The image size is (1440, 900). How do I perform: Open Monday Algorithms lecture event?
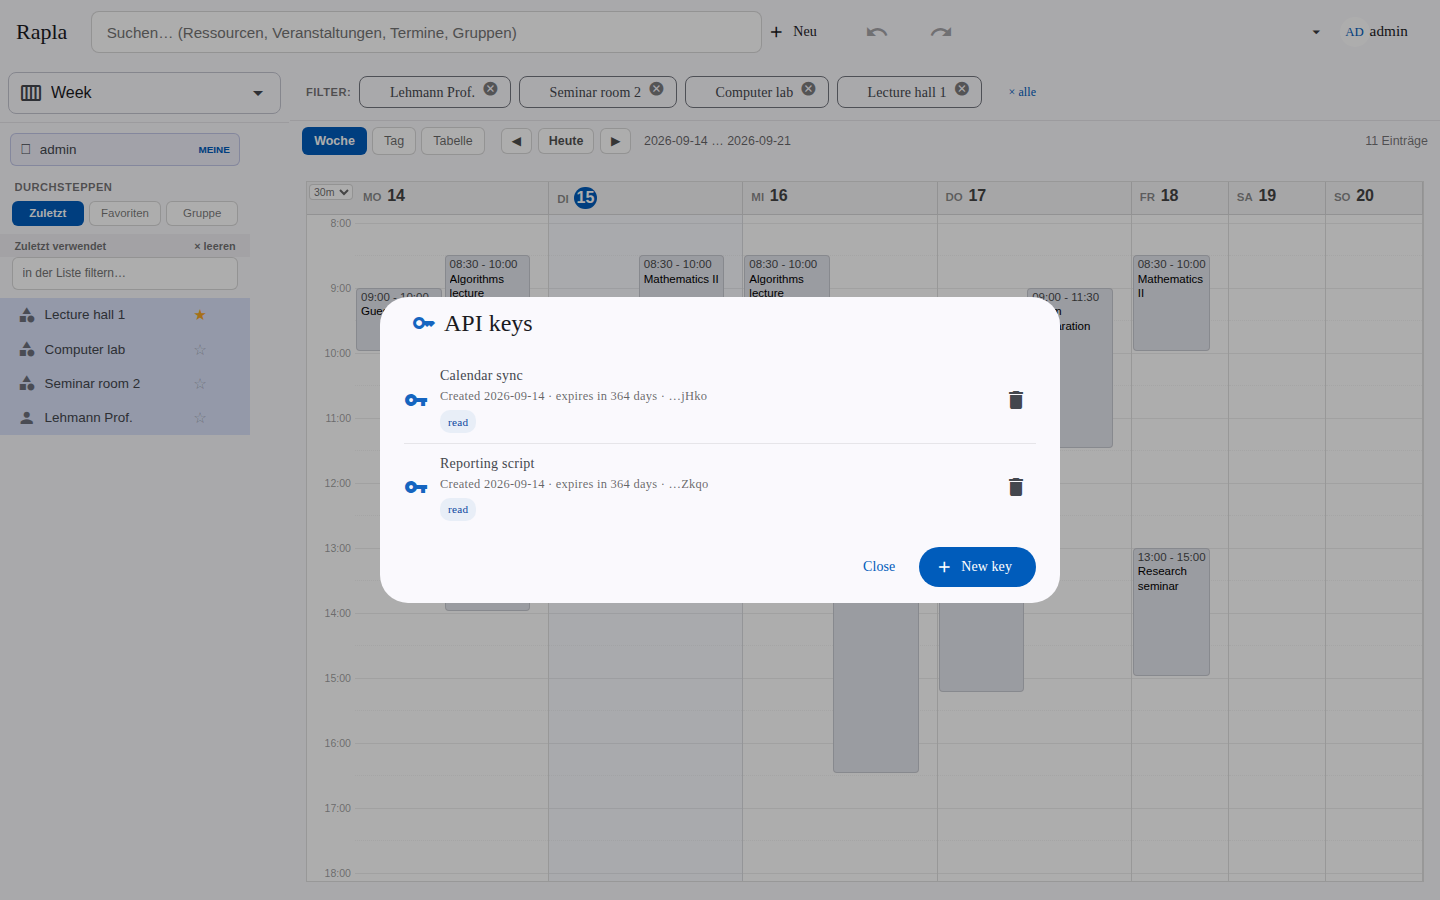(487, 276)
